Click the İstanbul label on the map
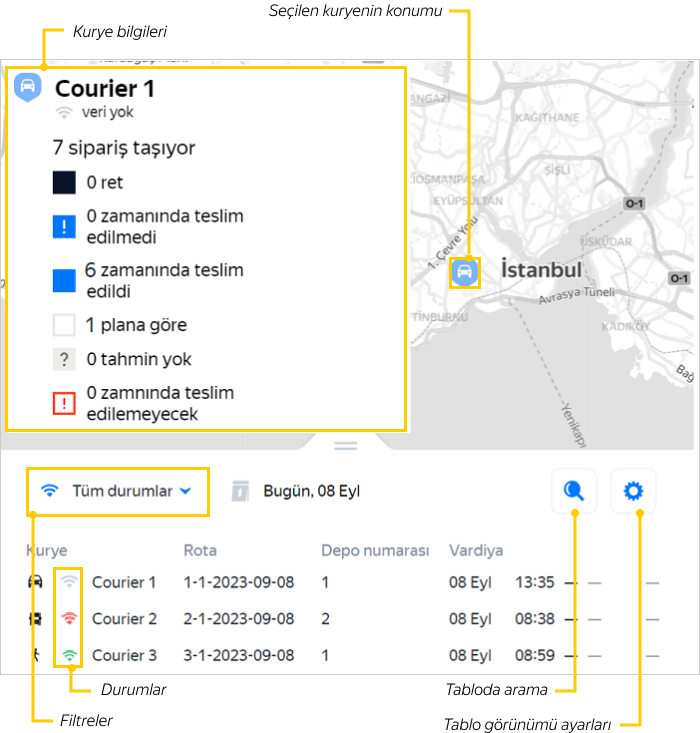Screen dimensions: 700x733 541,271
